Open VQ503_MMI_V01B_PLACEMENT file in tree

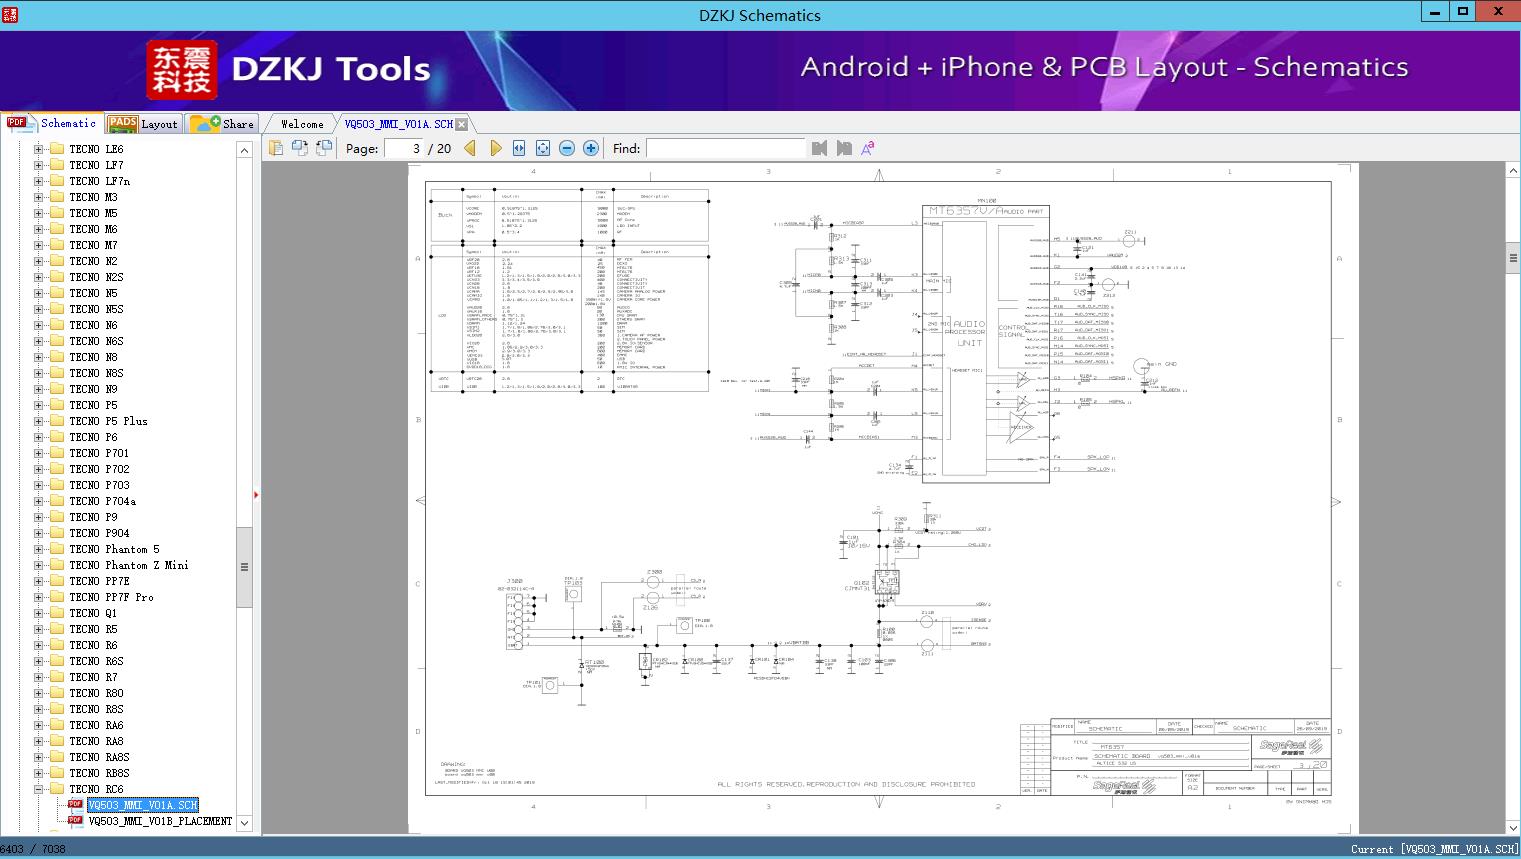[x=160, y=821]
